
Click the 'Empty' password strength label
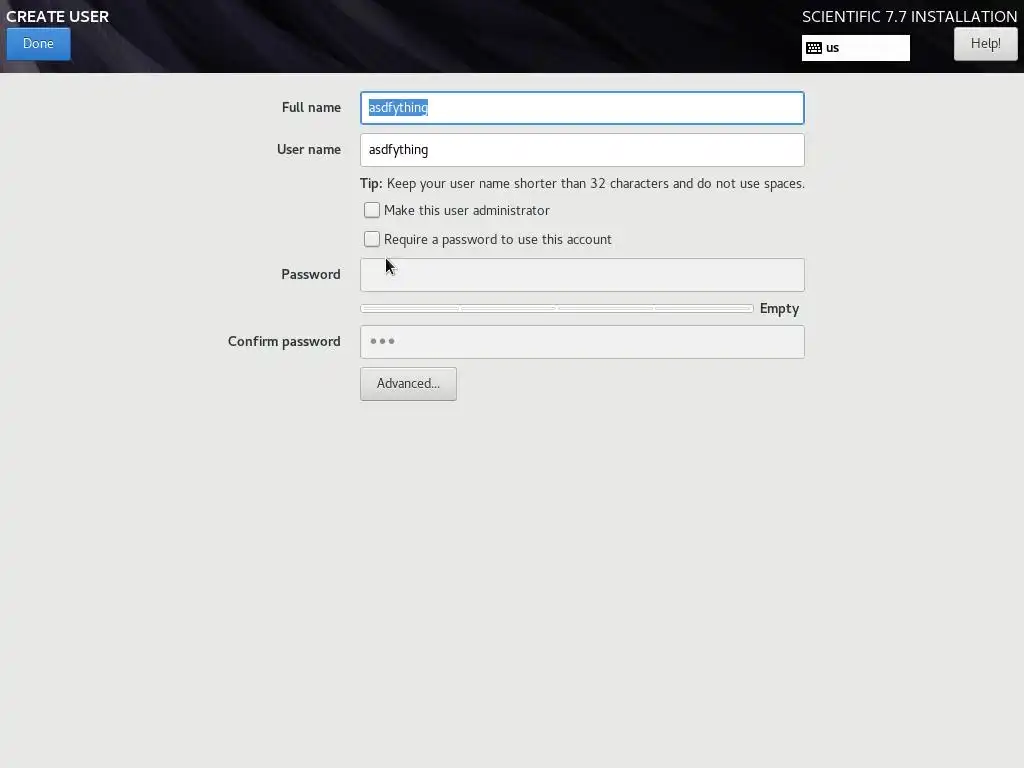coord(779,309)
